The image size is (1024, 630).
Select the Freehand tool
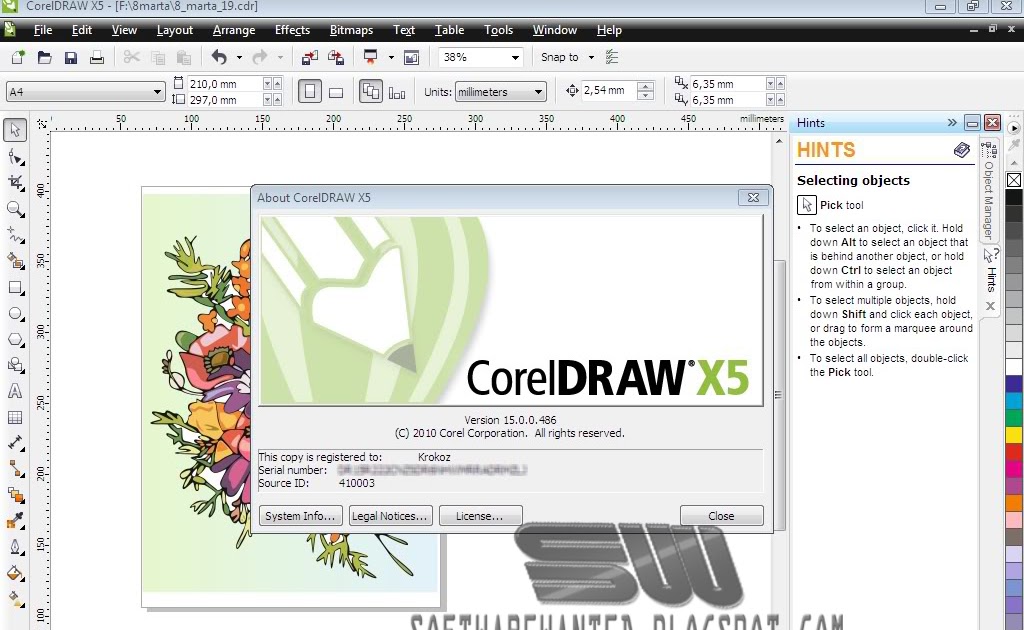pos(15,235)
